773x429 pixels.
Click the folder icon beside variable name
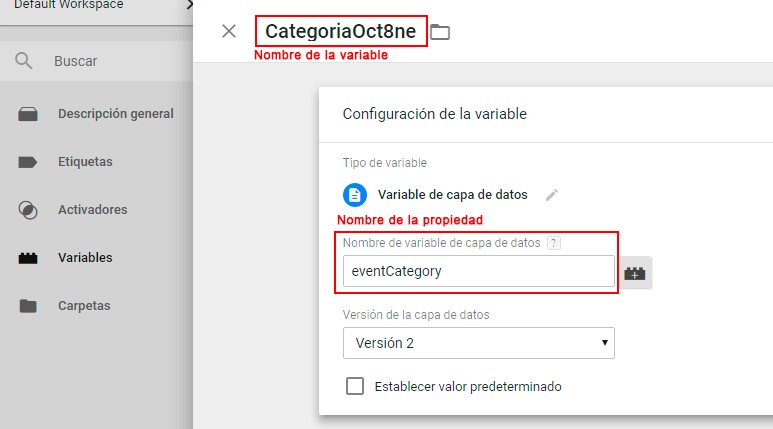440,32
